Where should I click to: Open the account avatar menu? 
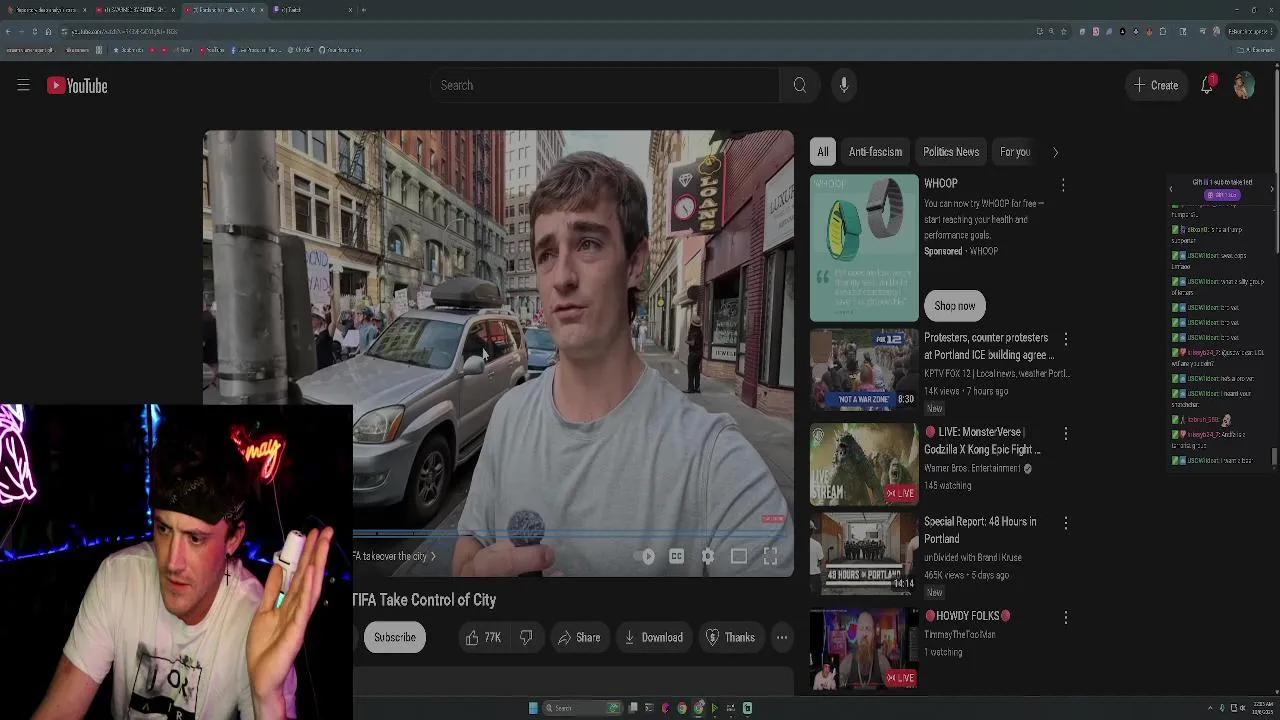[1243, 85]
